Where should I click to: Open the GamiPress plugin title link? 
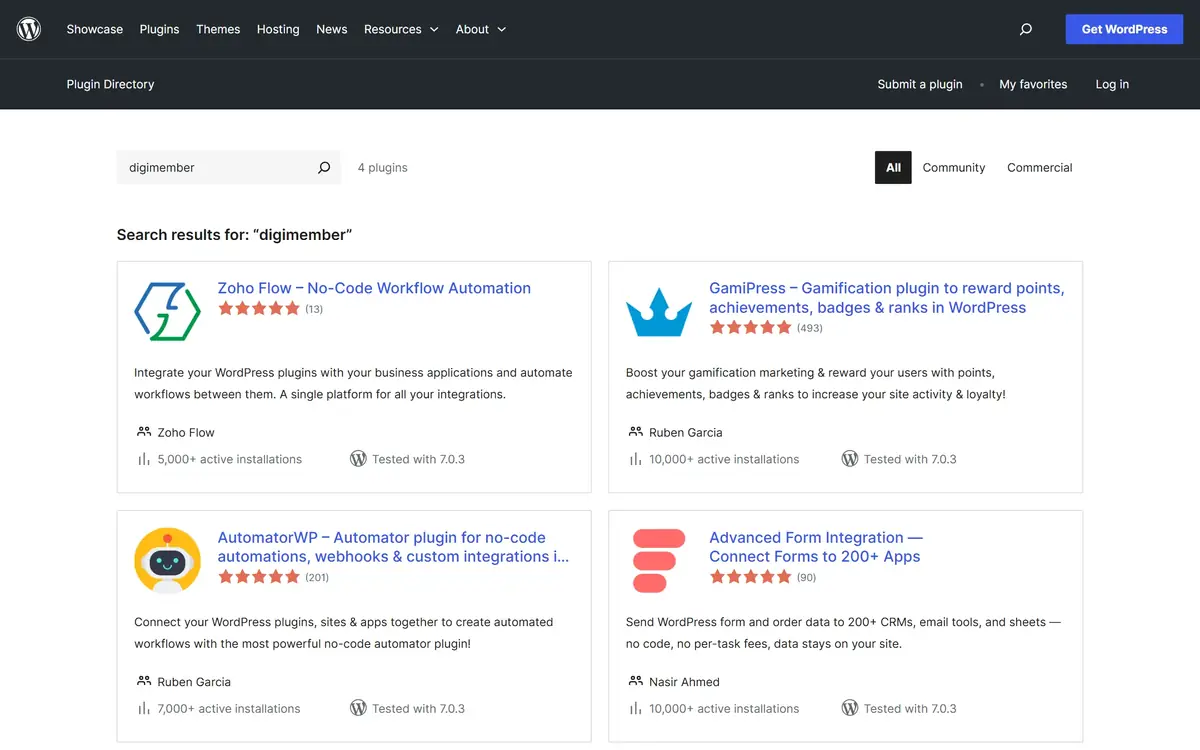click(887, 298)
